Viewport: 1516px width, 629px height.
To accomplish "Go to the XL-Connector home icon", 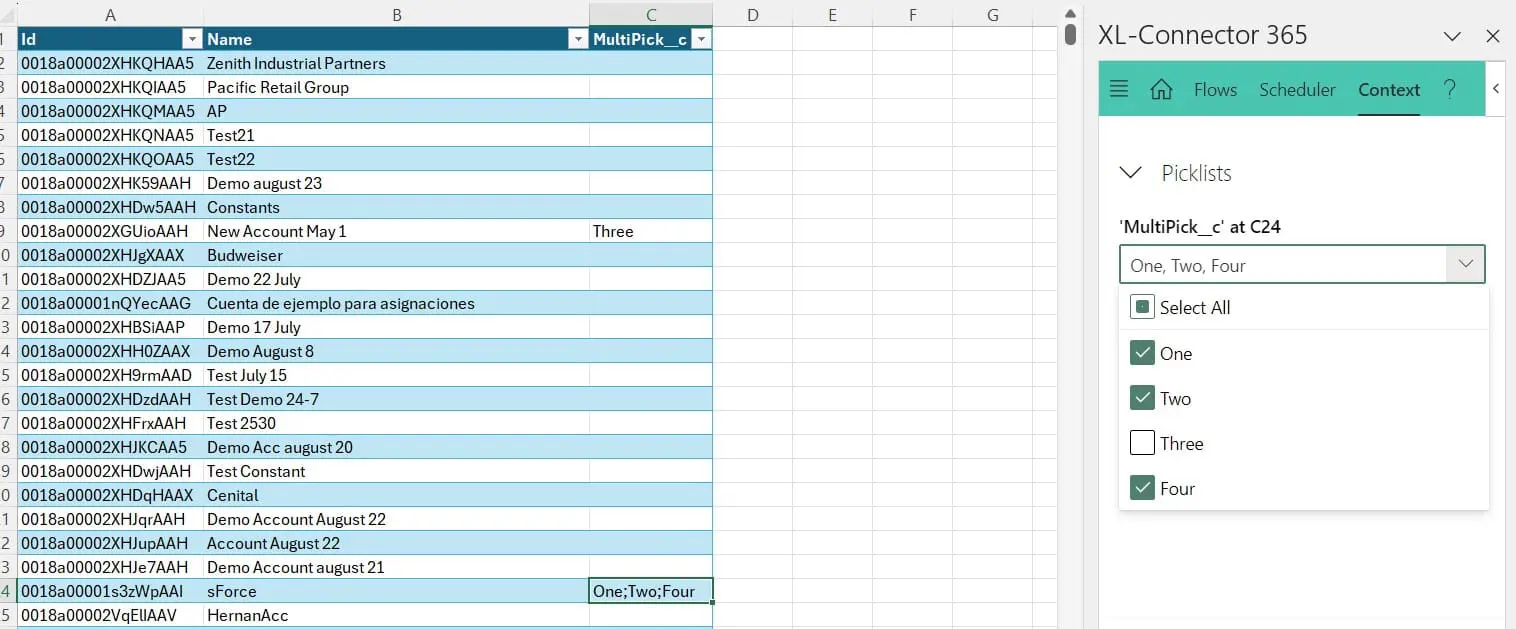I will tap(1161, 89).
